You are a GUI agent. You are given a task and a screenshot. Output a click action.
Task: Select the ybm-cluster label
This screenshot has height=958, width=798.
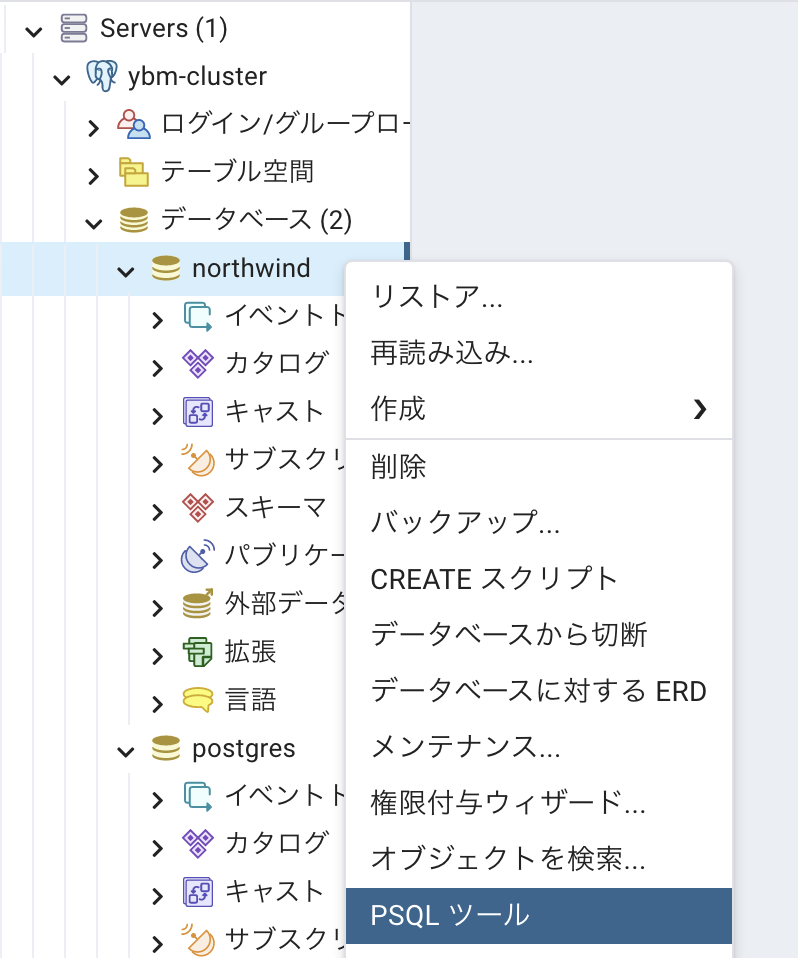(x=197, y=77)
